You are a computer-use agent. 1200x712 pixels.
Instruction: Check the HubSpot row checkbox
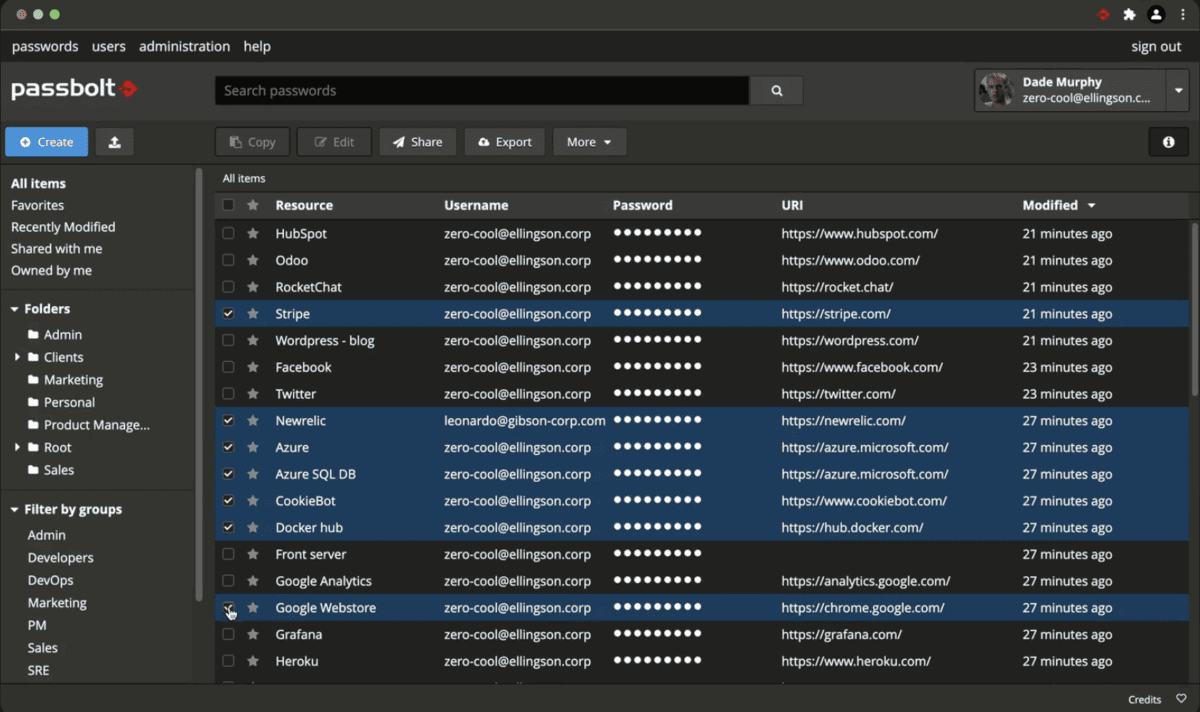(x=228, y=233)
